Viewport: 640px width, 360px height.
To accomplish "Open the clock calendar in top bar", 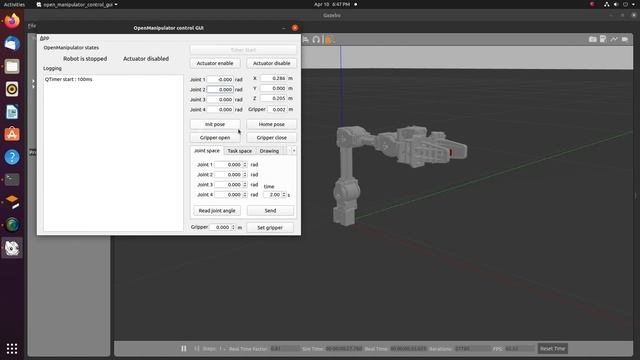I will pyautogui.click(x=332, y=4).
